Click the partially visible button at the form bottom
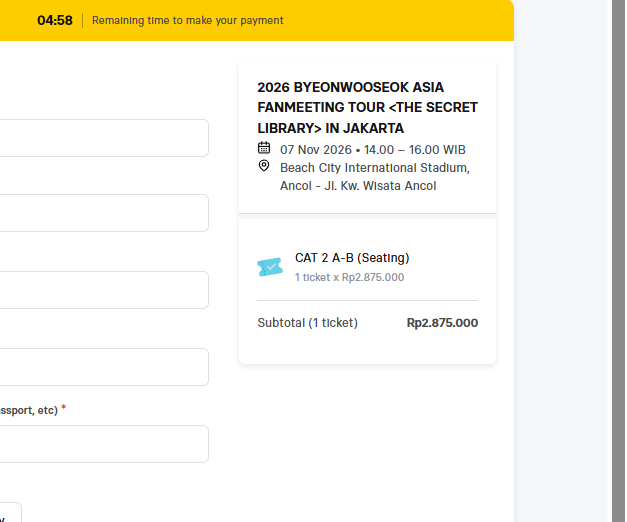 click(10, 512)
